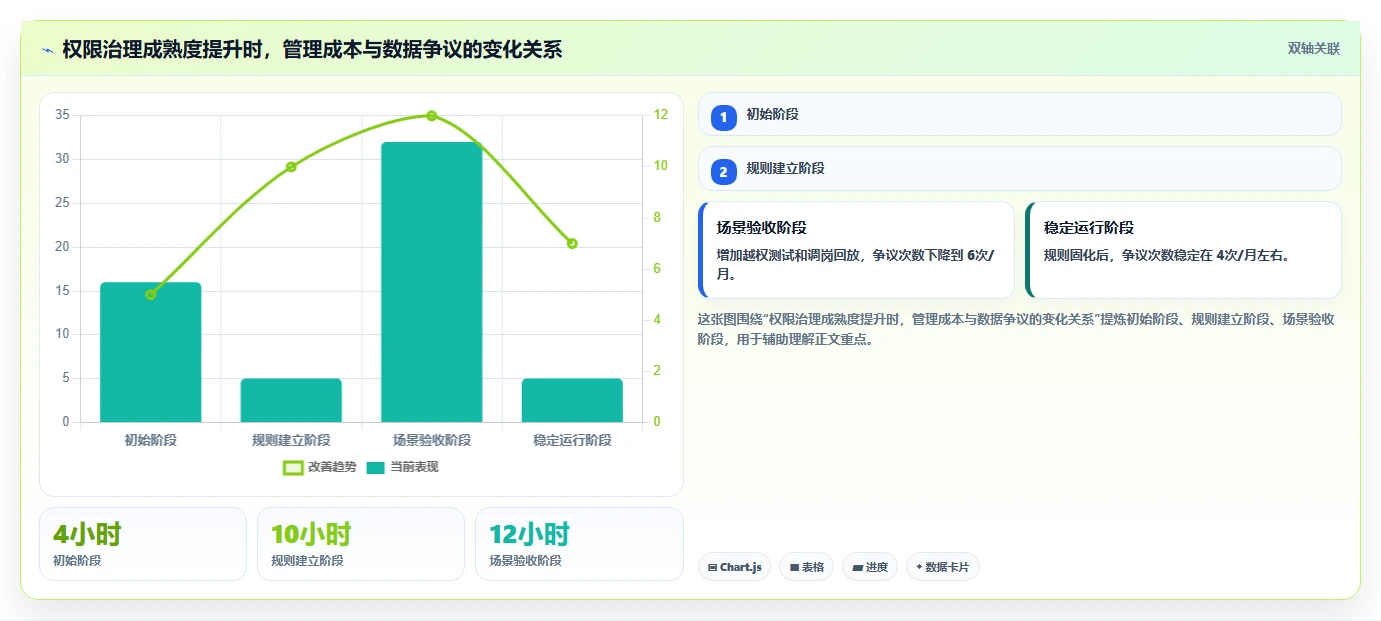Expand the step 1 初始阶段 row
Viewport: 1381px width, 621px height.
coord(1019,114)
